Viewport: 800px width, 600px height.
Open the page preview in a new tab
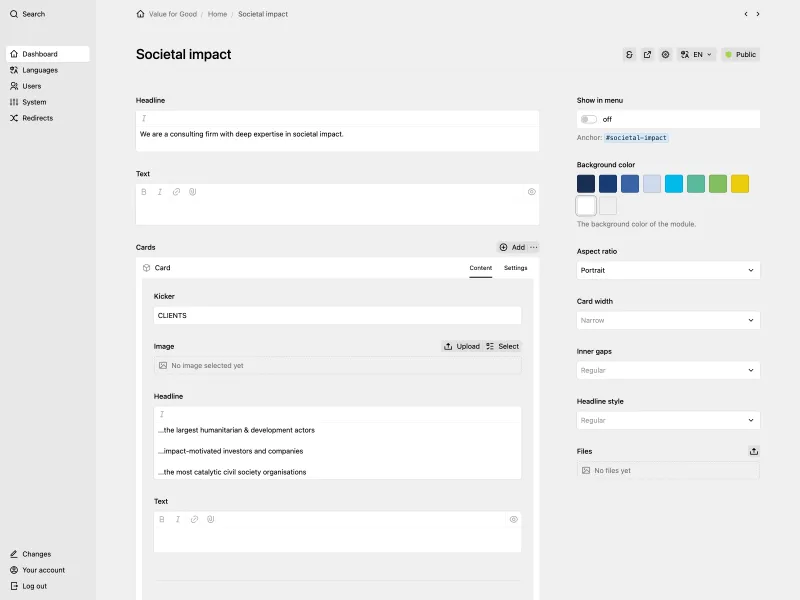(x=647, y=55)
